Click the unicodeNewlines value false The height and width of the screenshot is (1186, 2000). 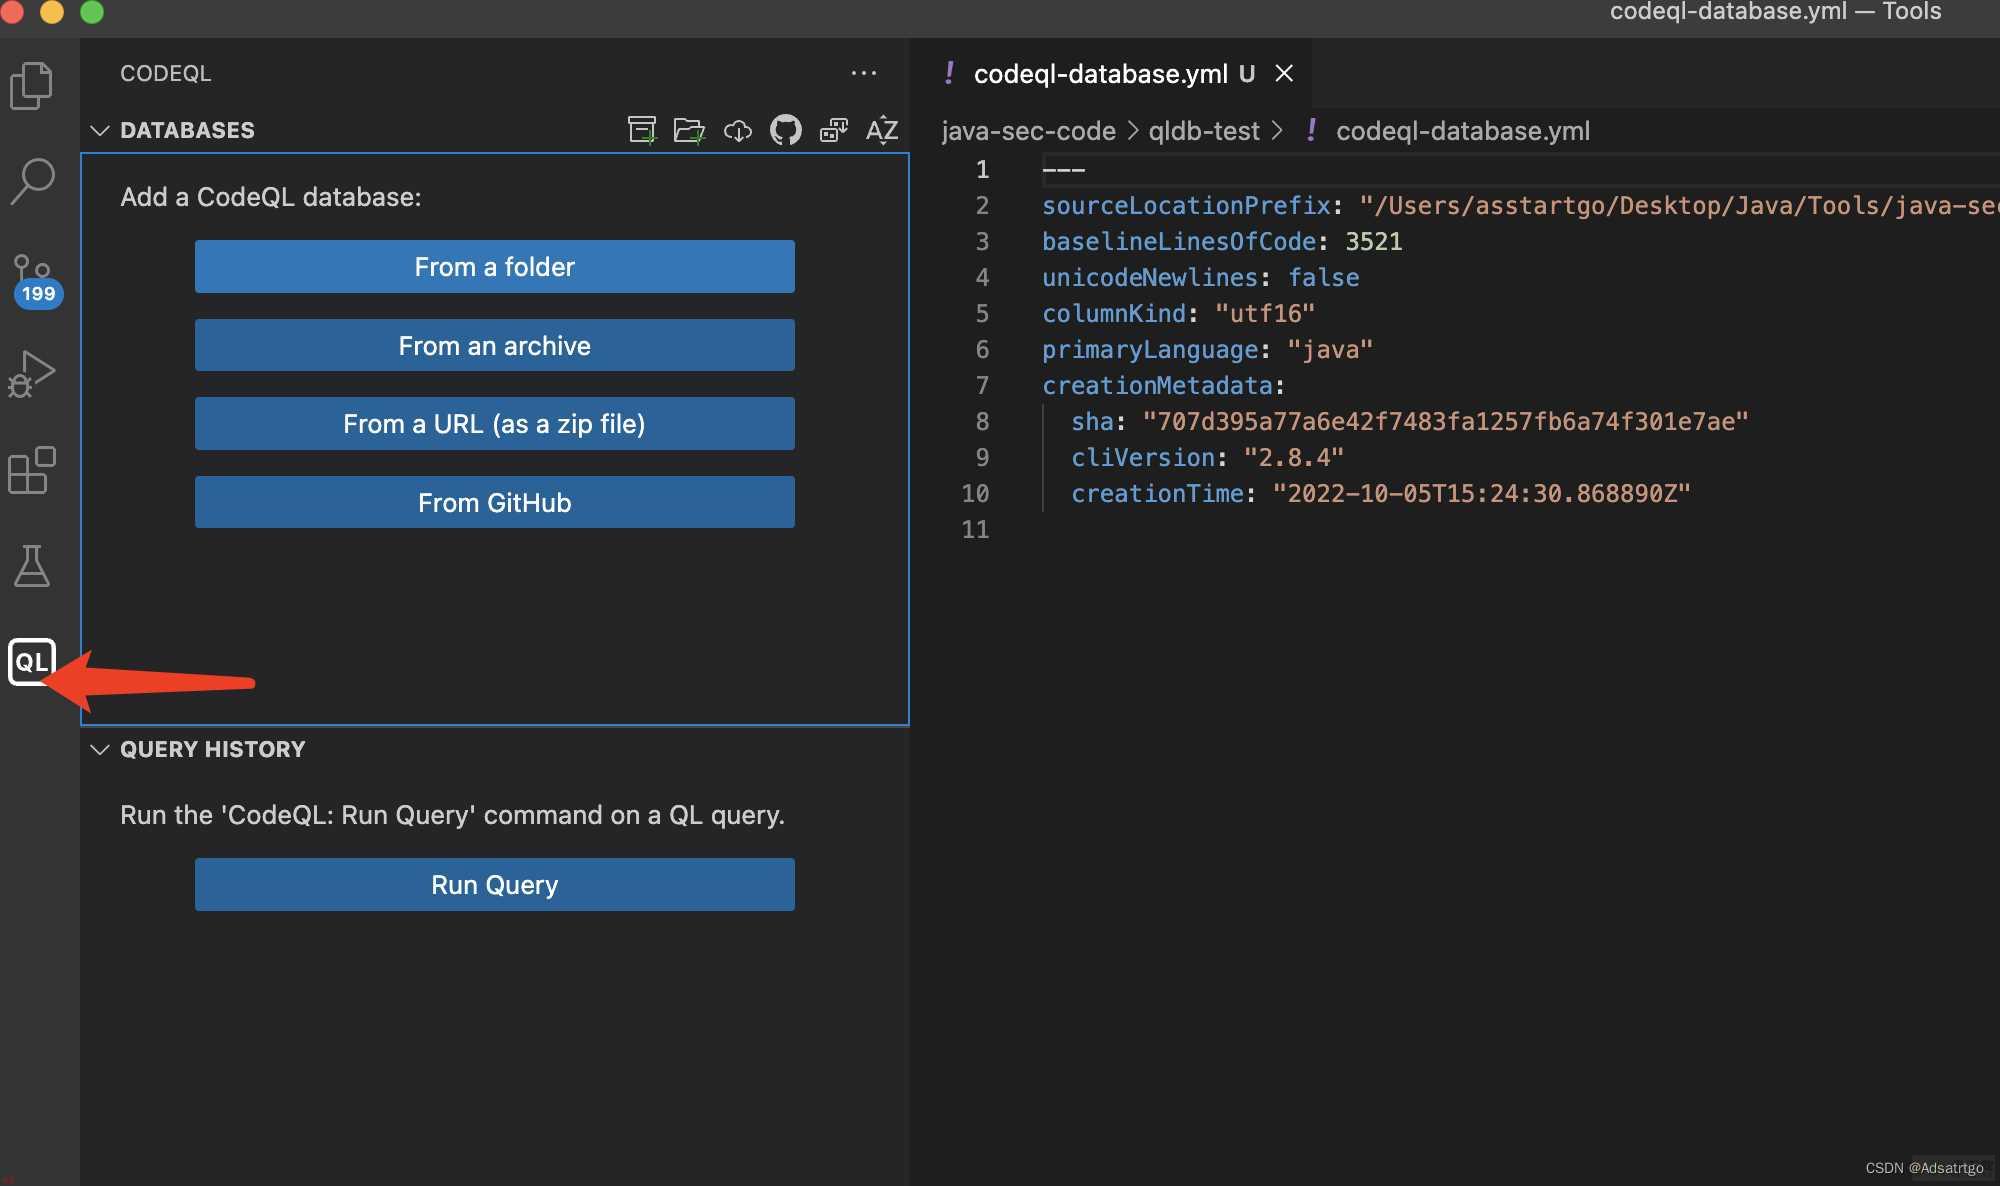tap(1323, 277)
